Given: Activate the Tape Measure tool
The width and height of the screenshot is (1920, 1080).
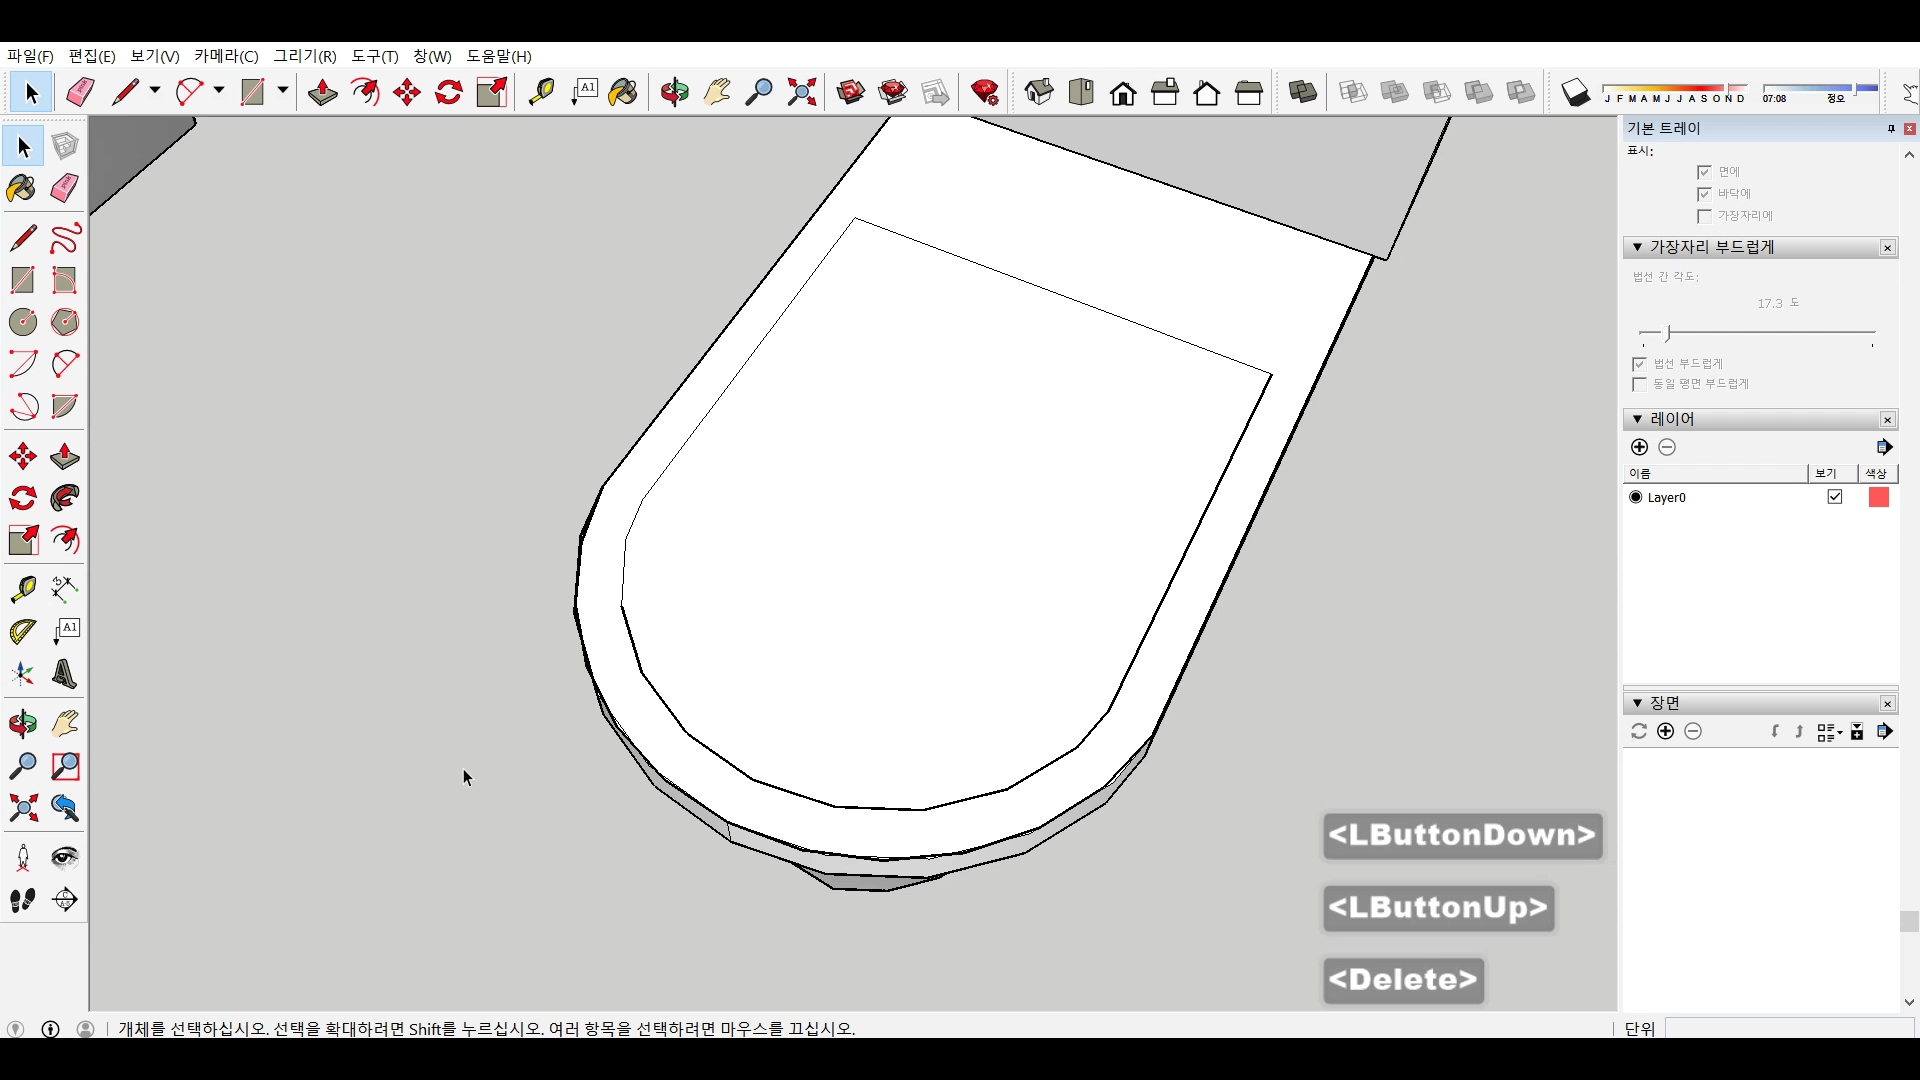Looking at the screenshot, I should (22, 589).
